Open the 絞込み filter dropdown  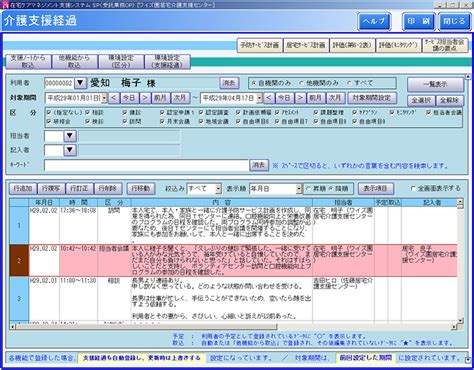pos(218,189)
